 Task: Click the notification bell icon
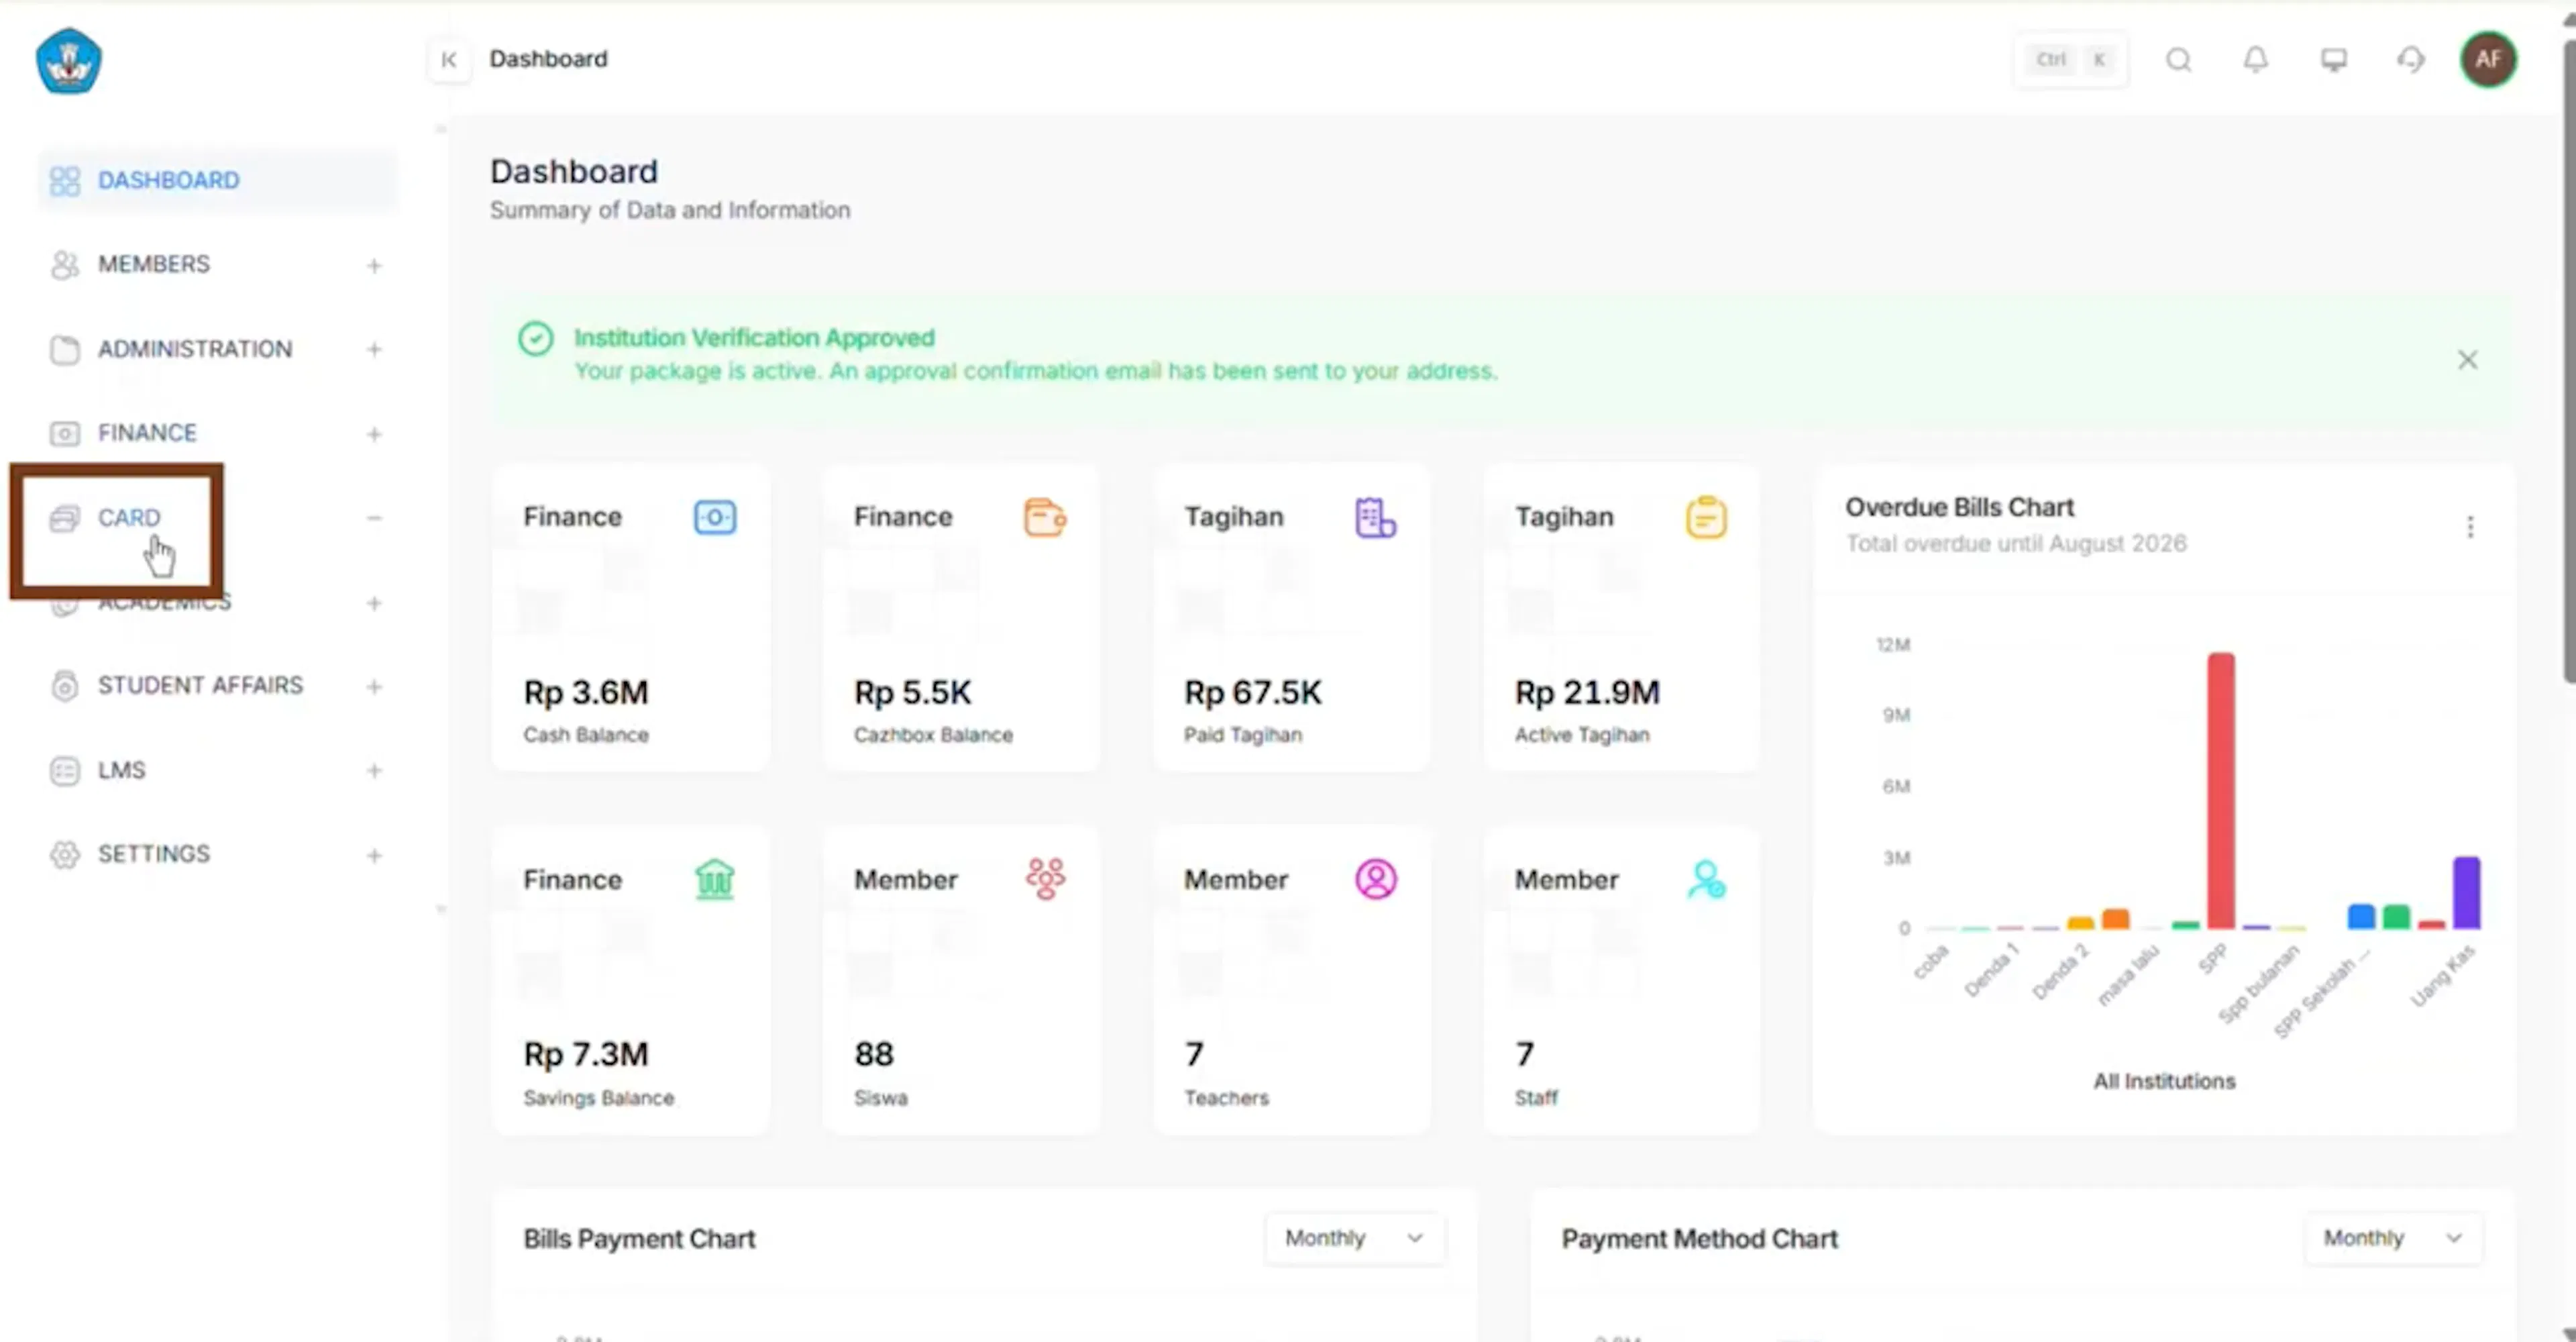tap(2255, 60)
